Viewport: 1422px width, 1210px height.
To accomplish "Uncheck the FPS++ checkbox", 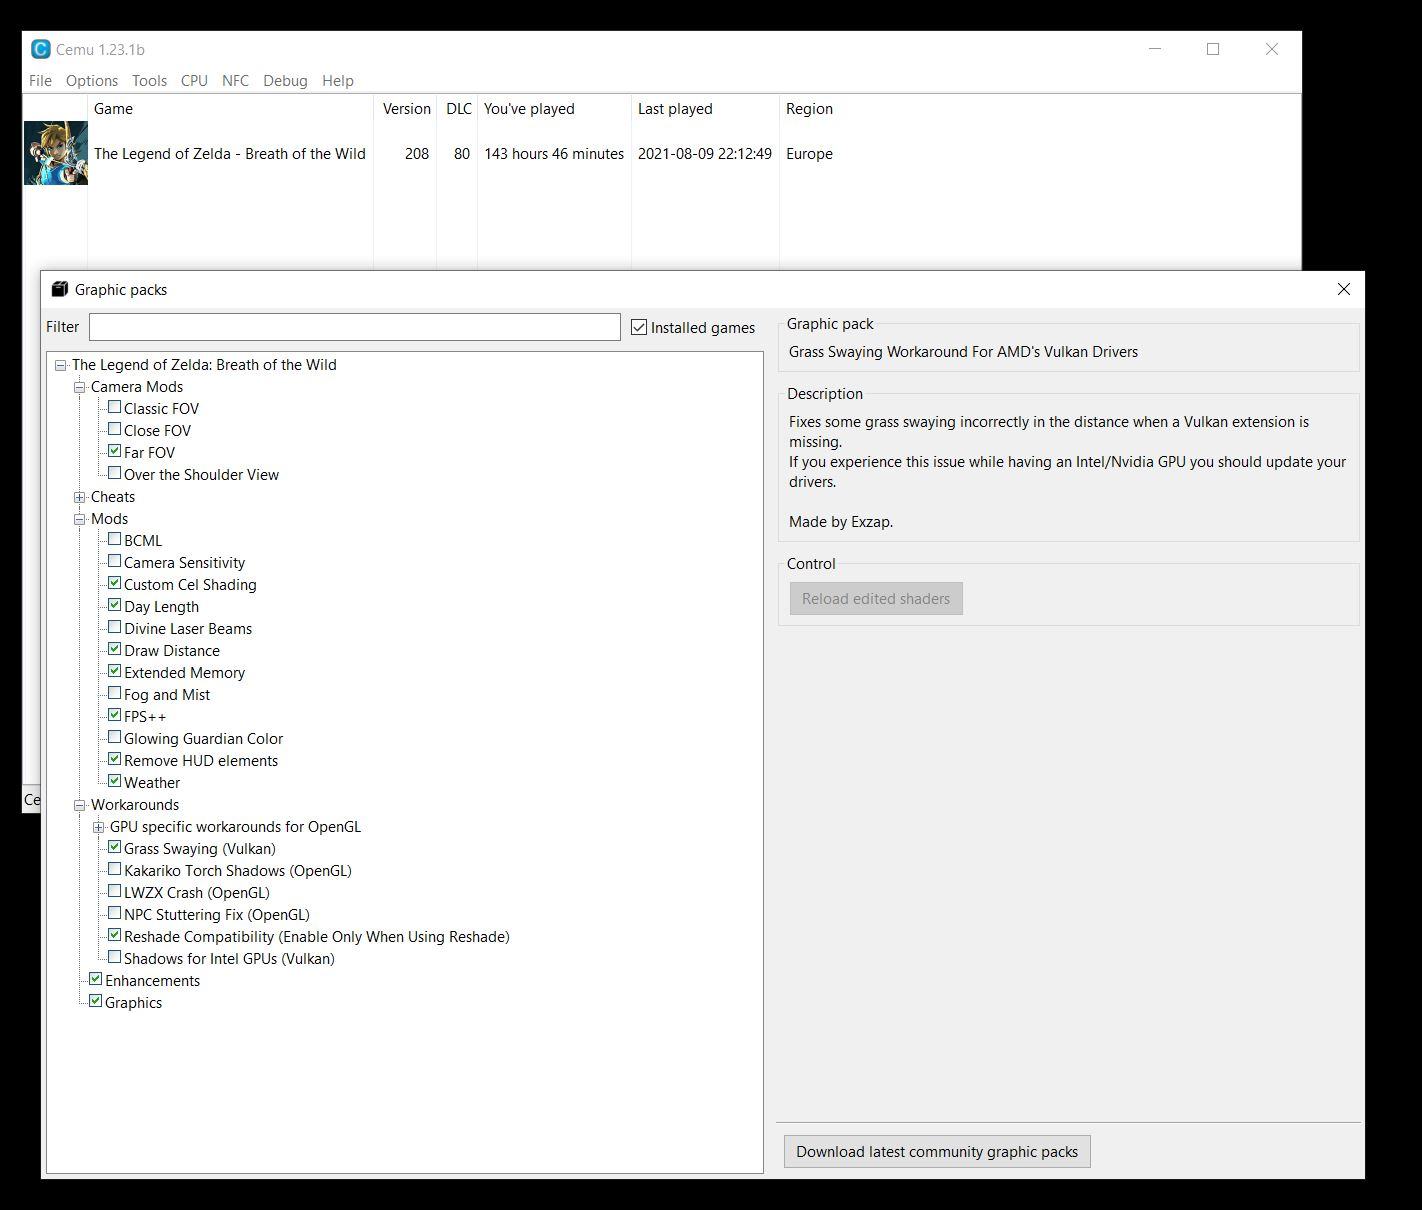I will pyautogui.click(x=114, y=715).
